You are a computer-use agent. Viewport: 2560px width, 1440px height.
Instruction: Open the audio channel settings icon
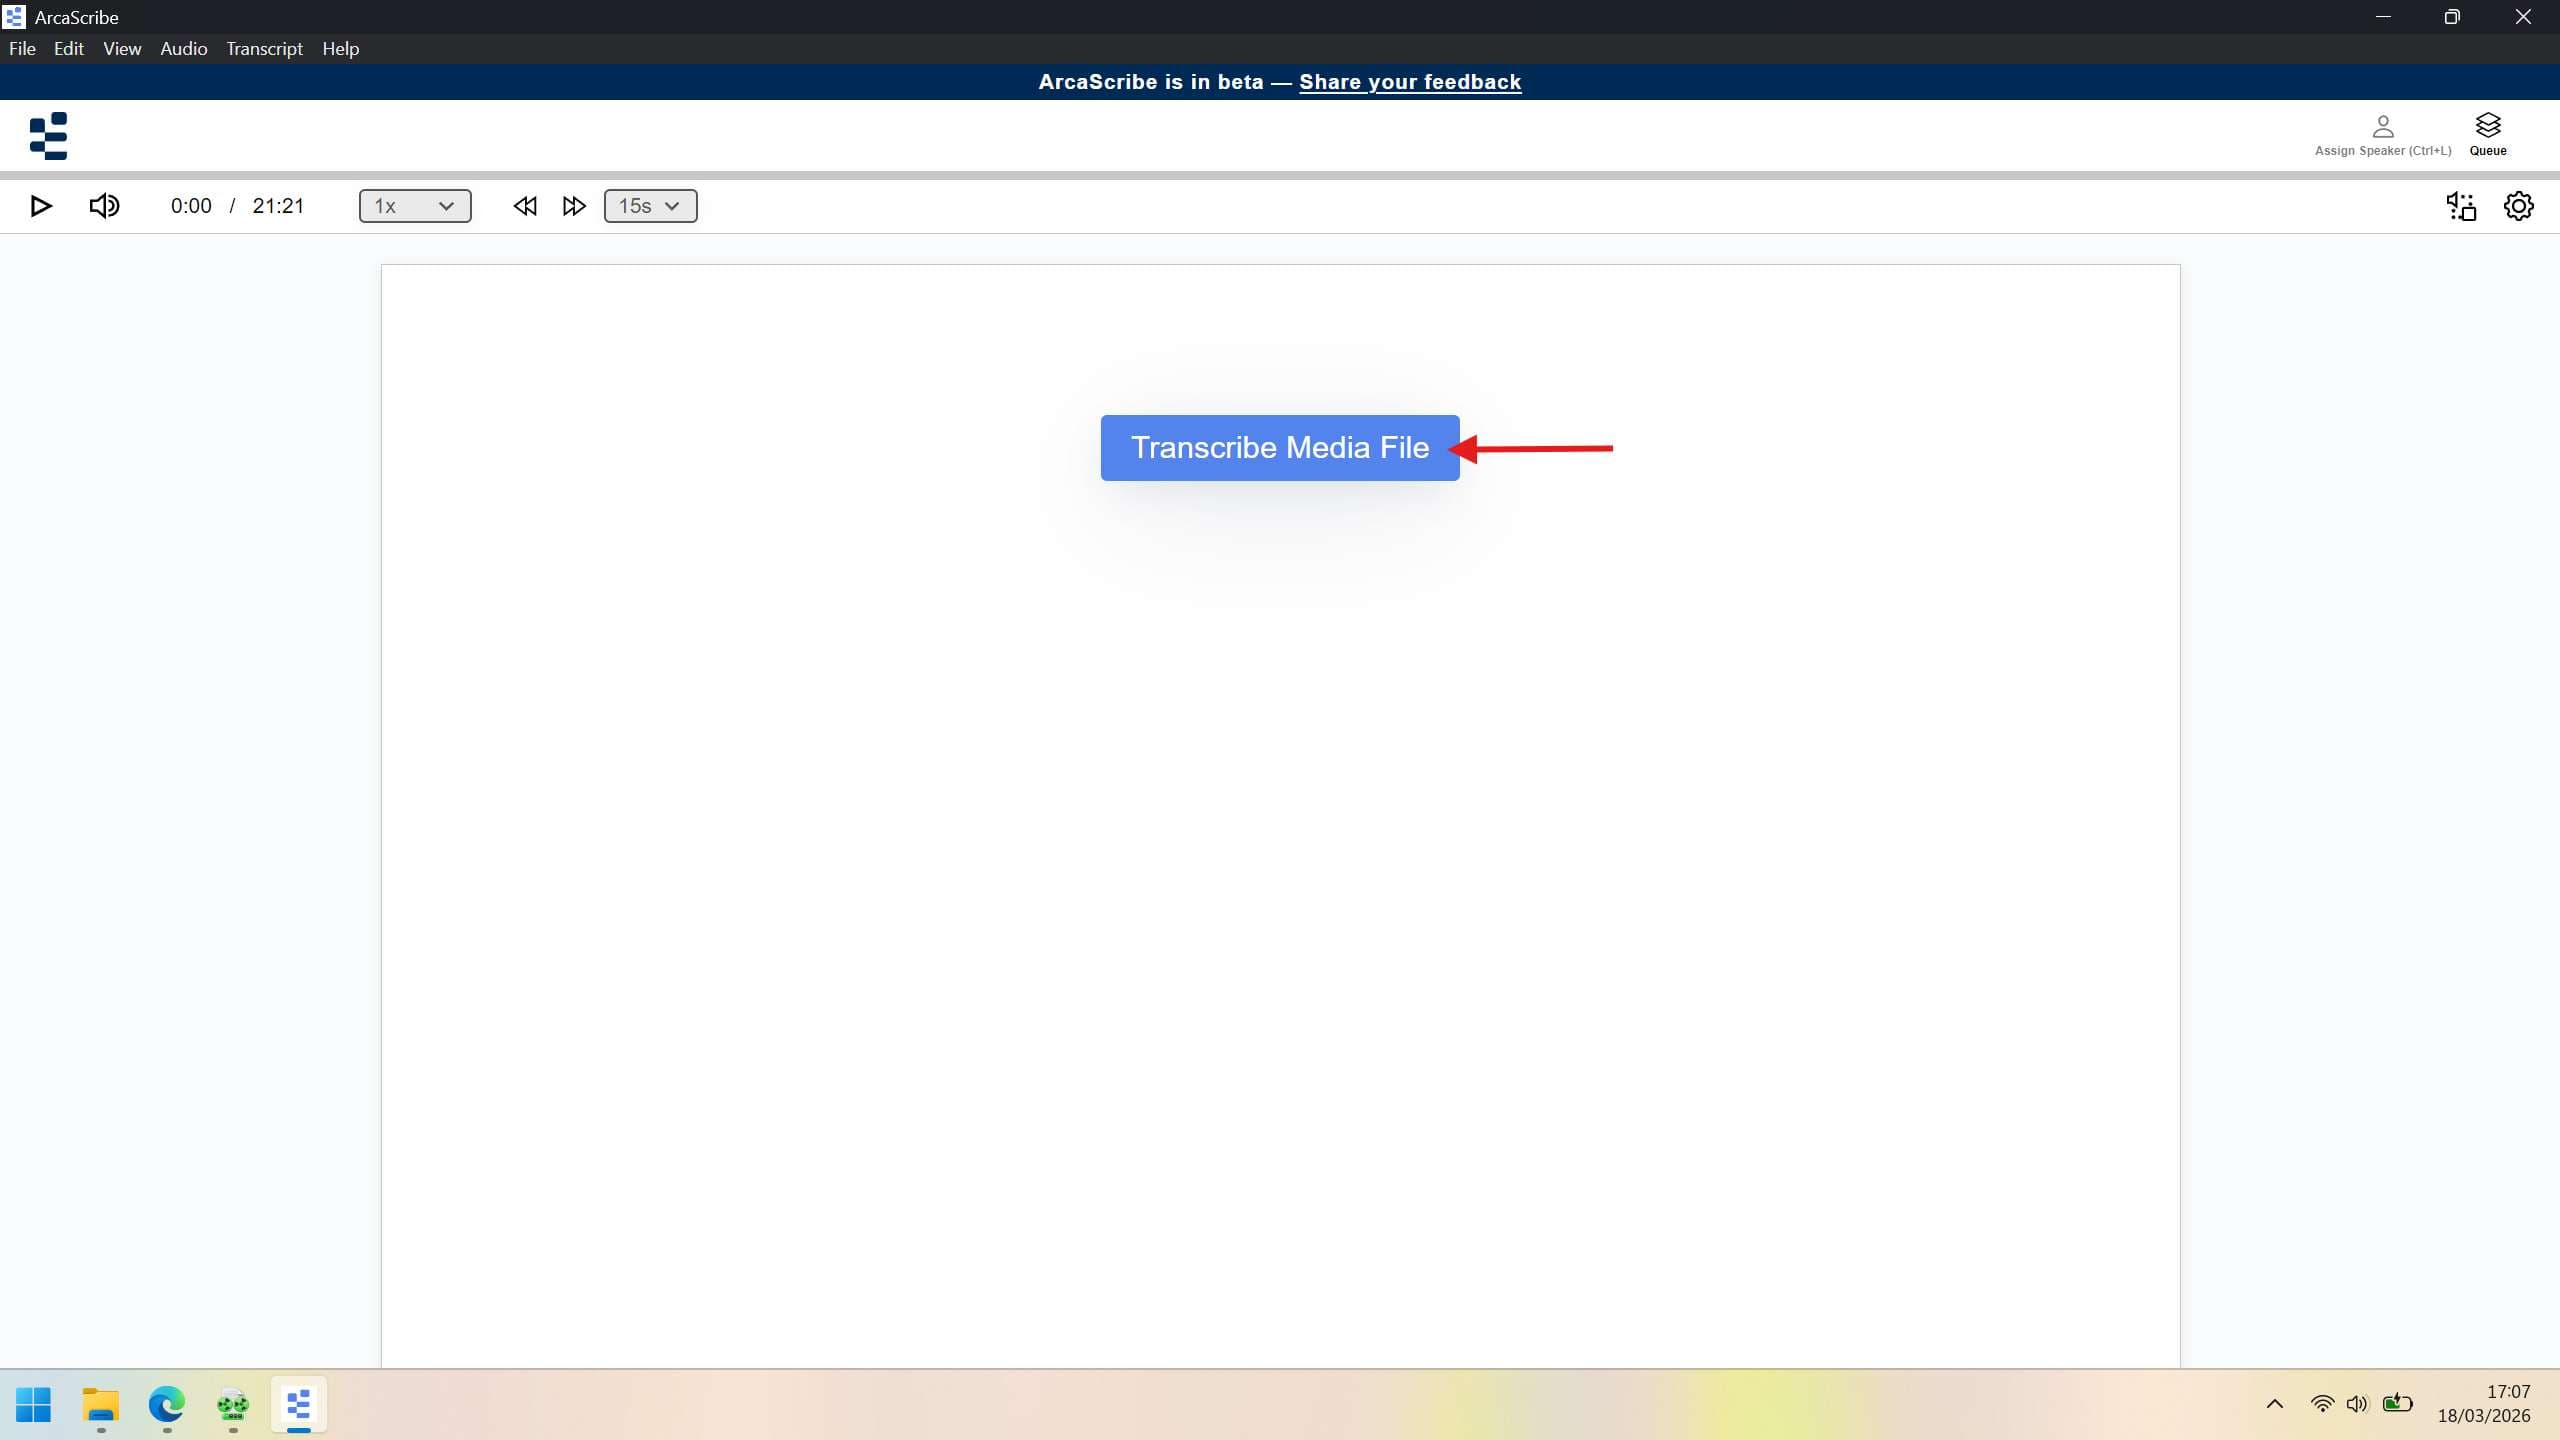[x=2460, y=206]
